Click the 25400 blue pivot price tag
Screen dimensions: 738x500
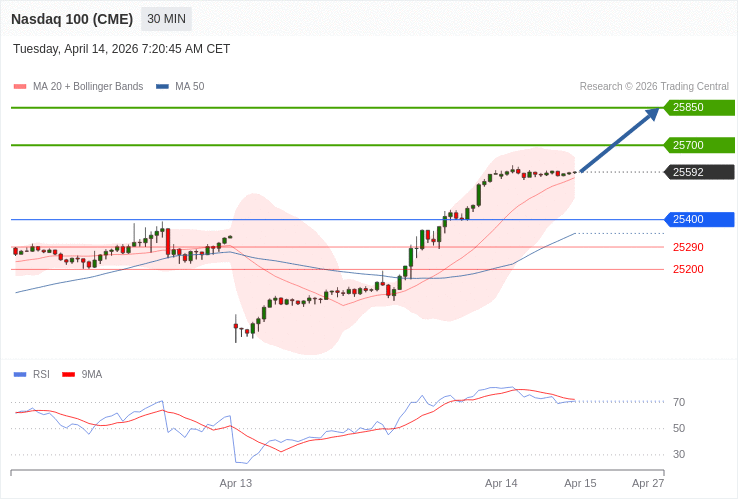point(699,219)
